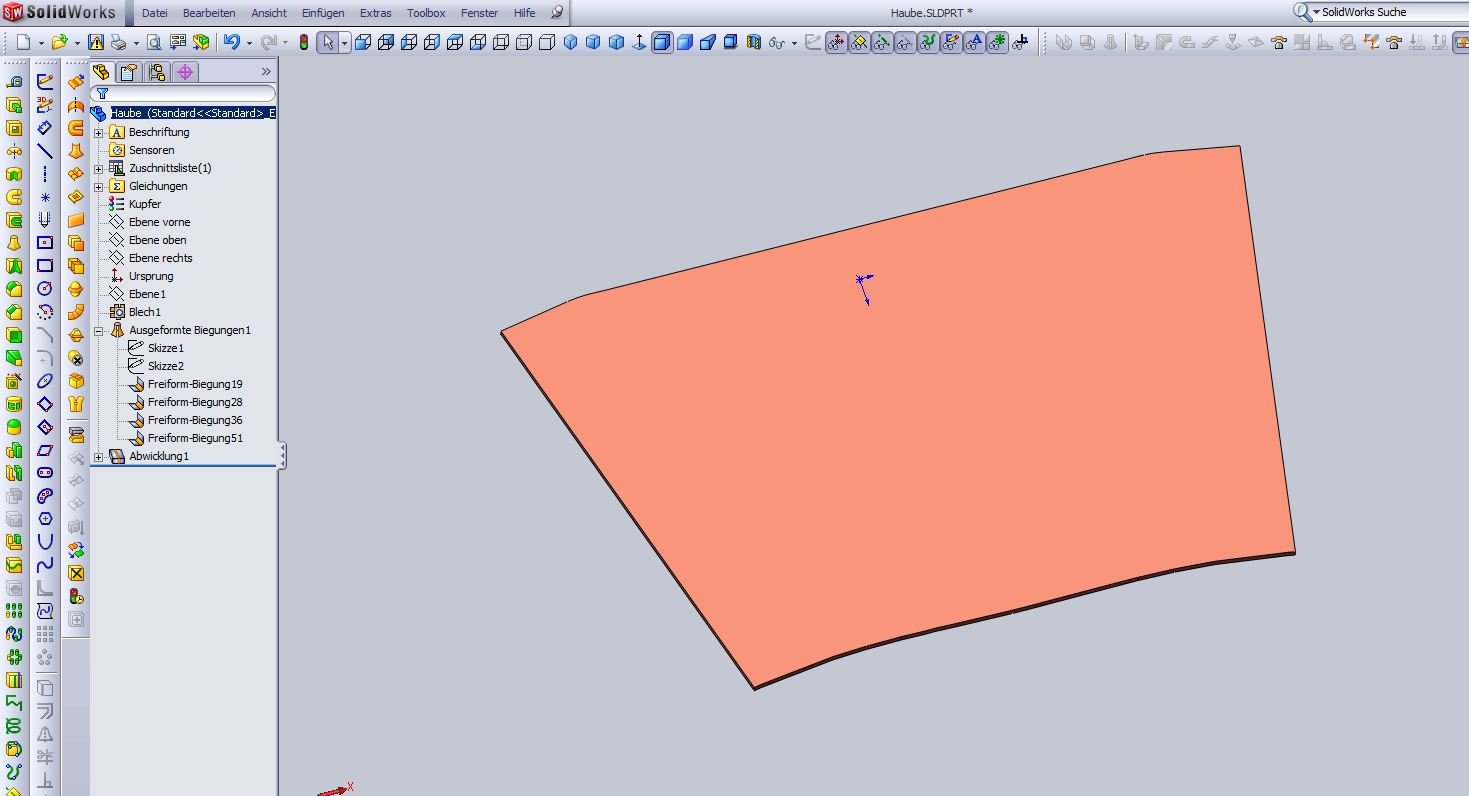Select Skizze2 in the feature tree
Screen dimensions: 1469x796
[x=166, y=366]
